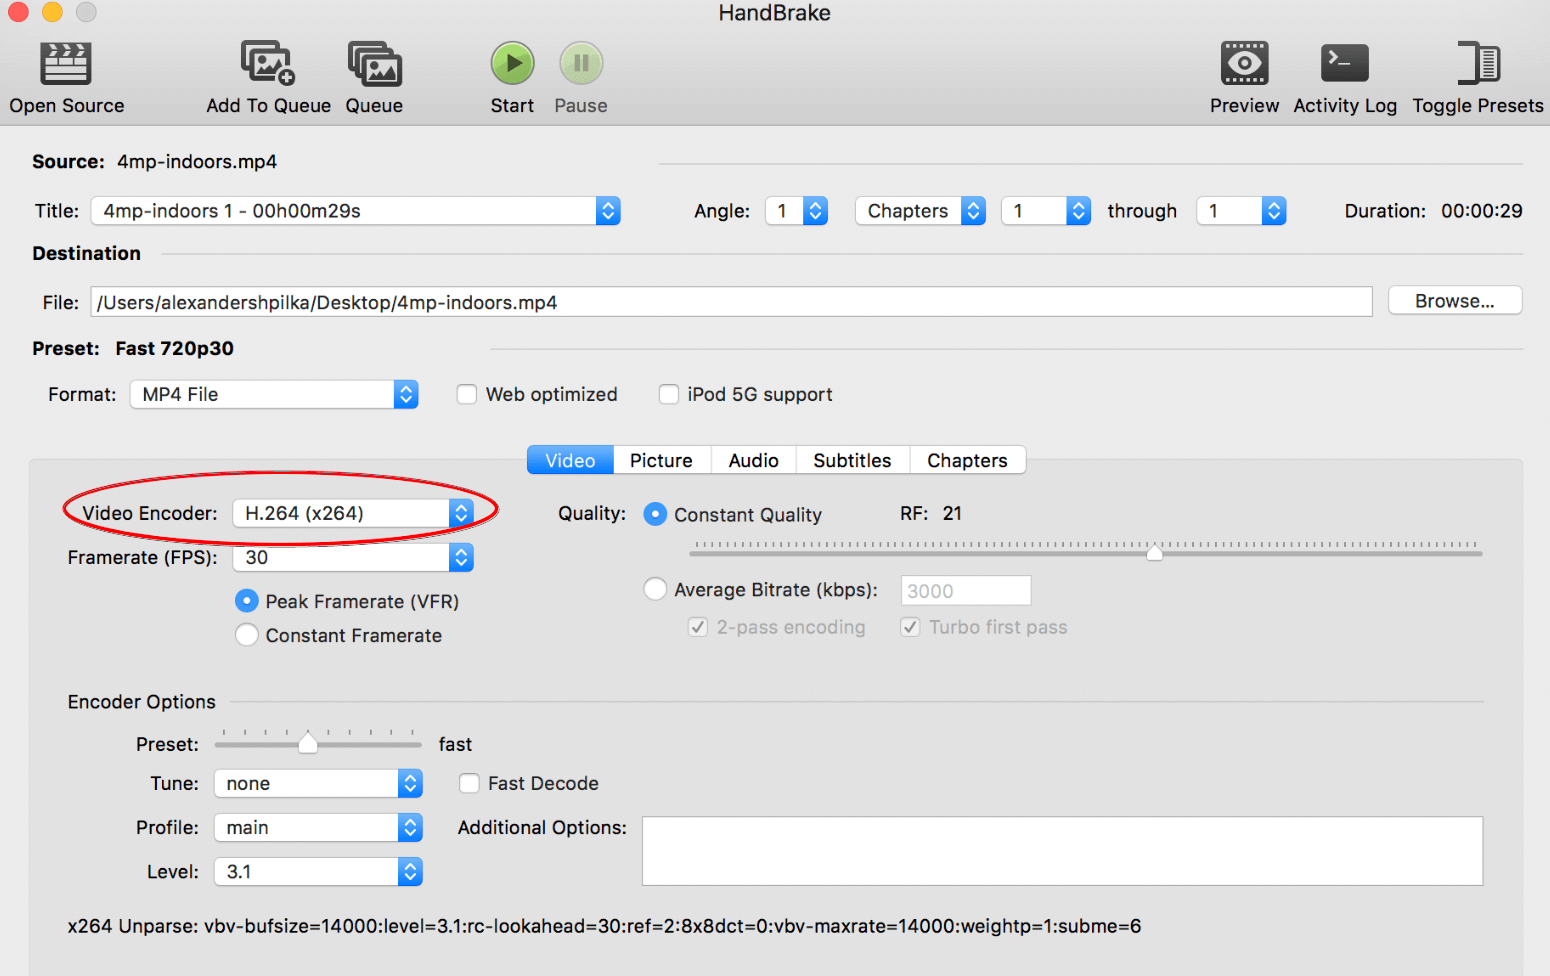Toggle the 2-pass encoding checkbox
Viewport: 1550px width, 976px height.
(698, 627)
